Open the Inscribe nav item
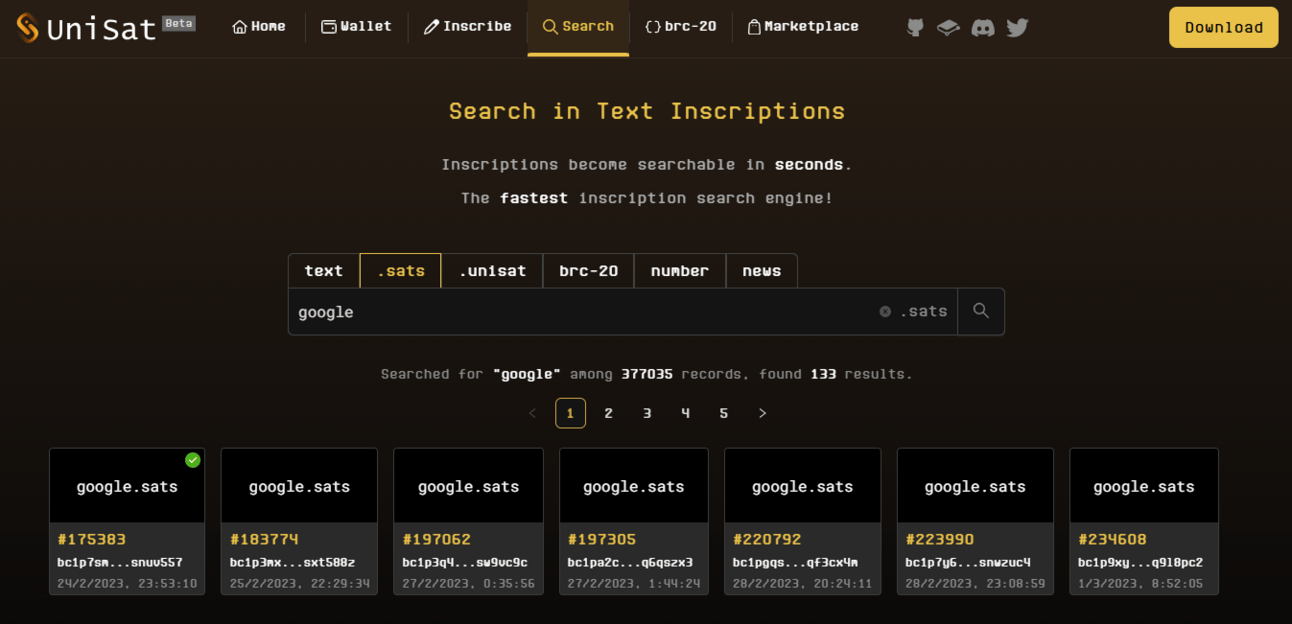This screenshot has width=1292, height=624. [467, 27]
